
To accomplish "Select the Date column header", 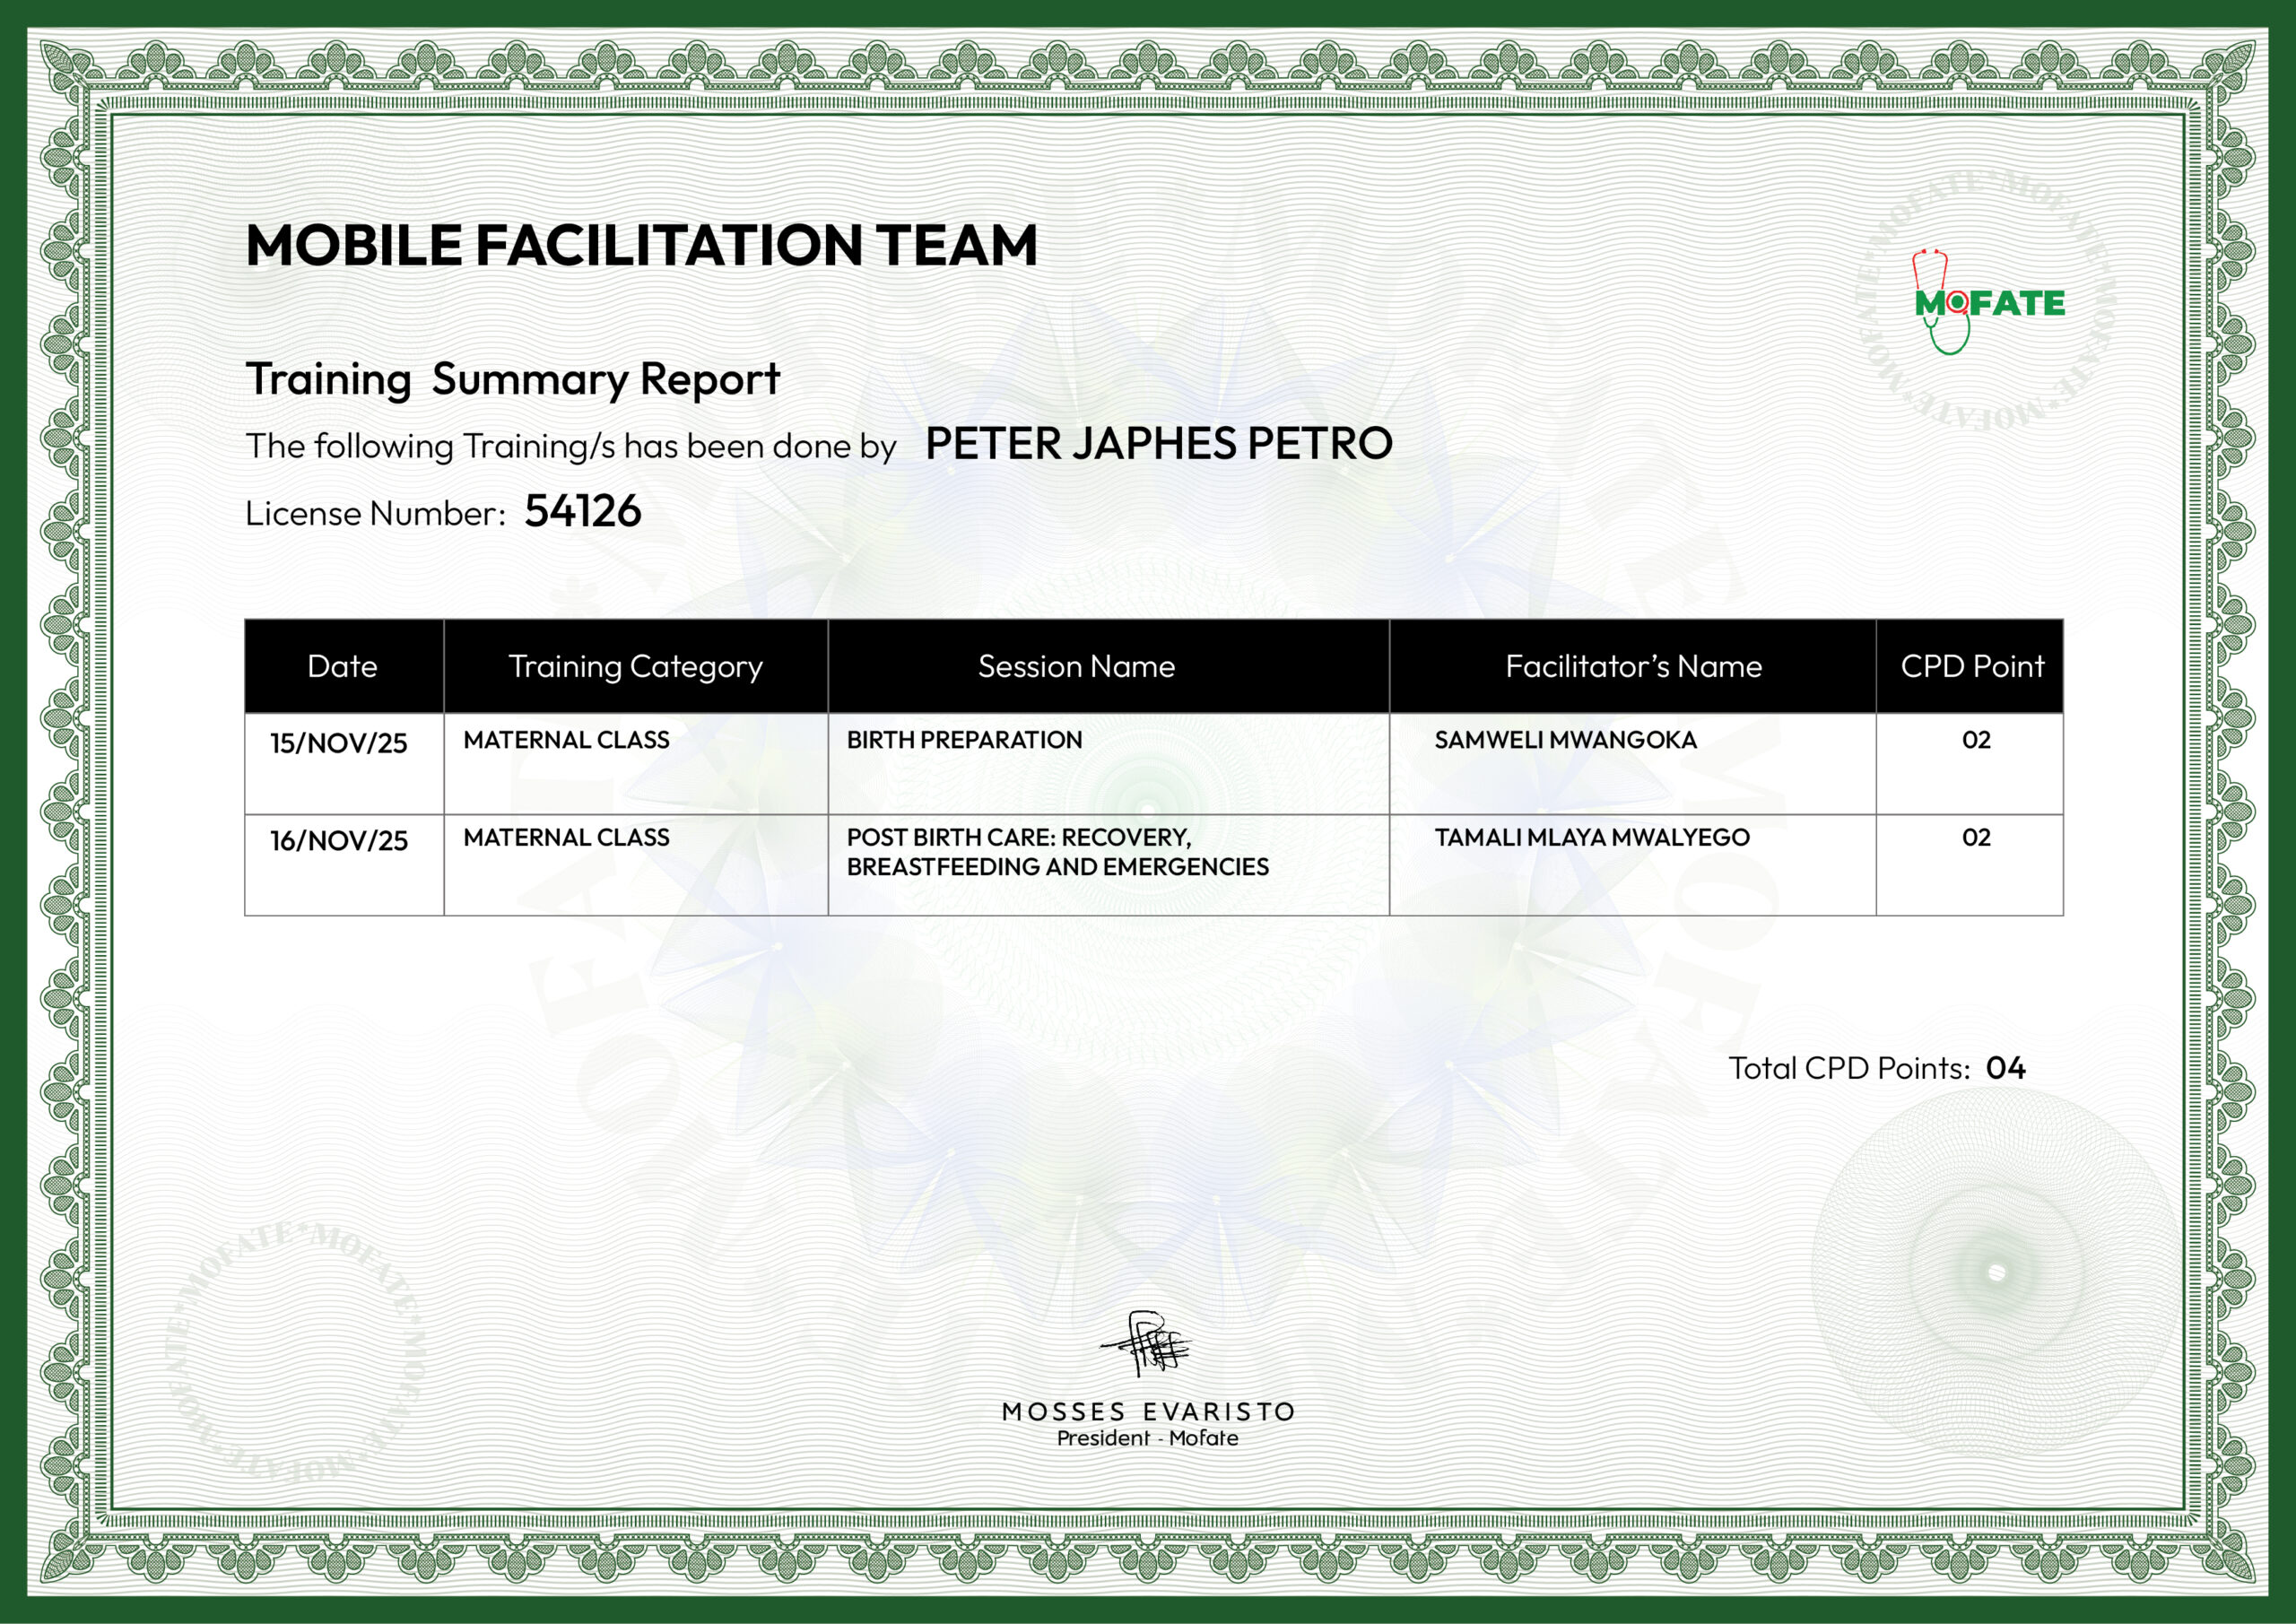I will pos(342,666).
